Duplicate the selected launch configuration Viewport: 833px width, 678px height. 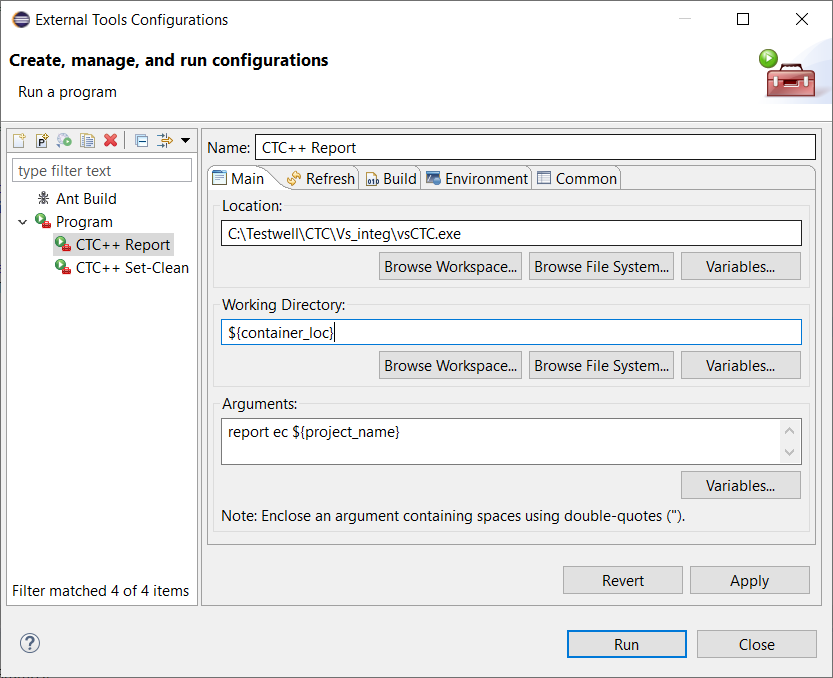(x=88, y=141)
